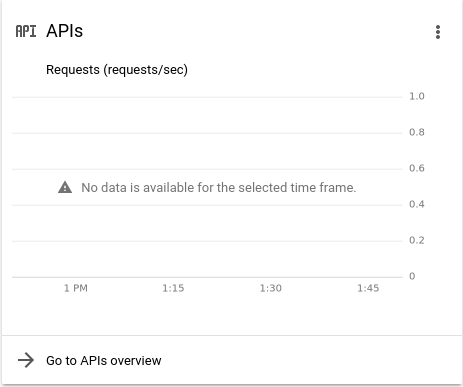The width and height of the screenshot is (463, 387).
Task: Click the 1 PM time axis label
Action: [x=76, y=288]
